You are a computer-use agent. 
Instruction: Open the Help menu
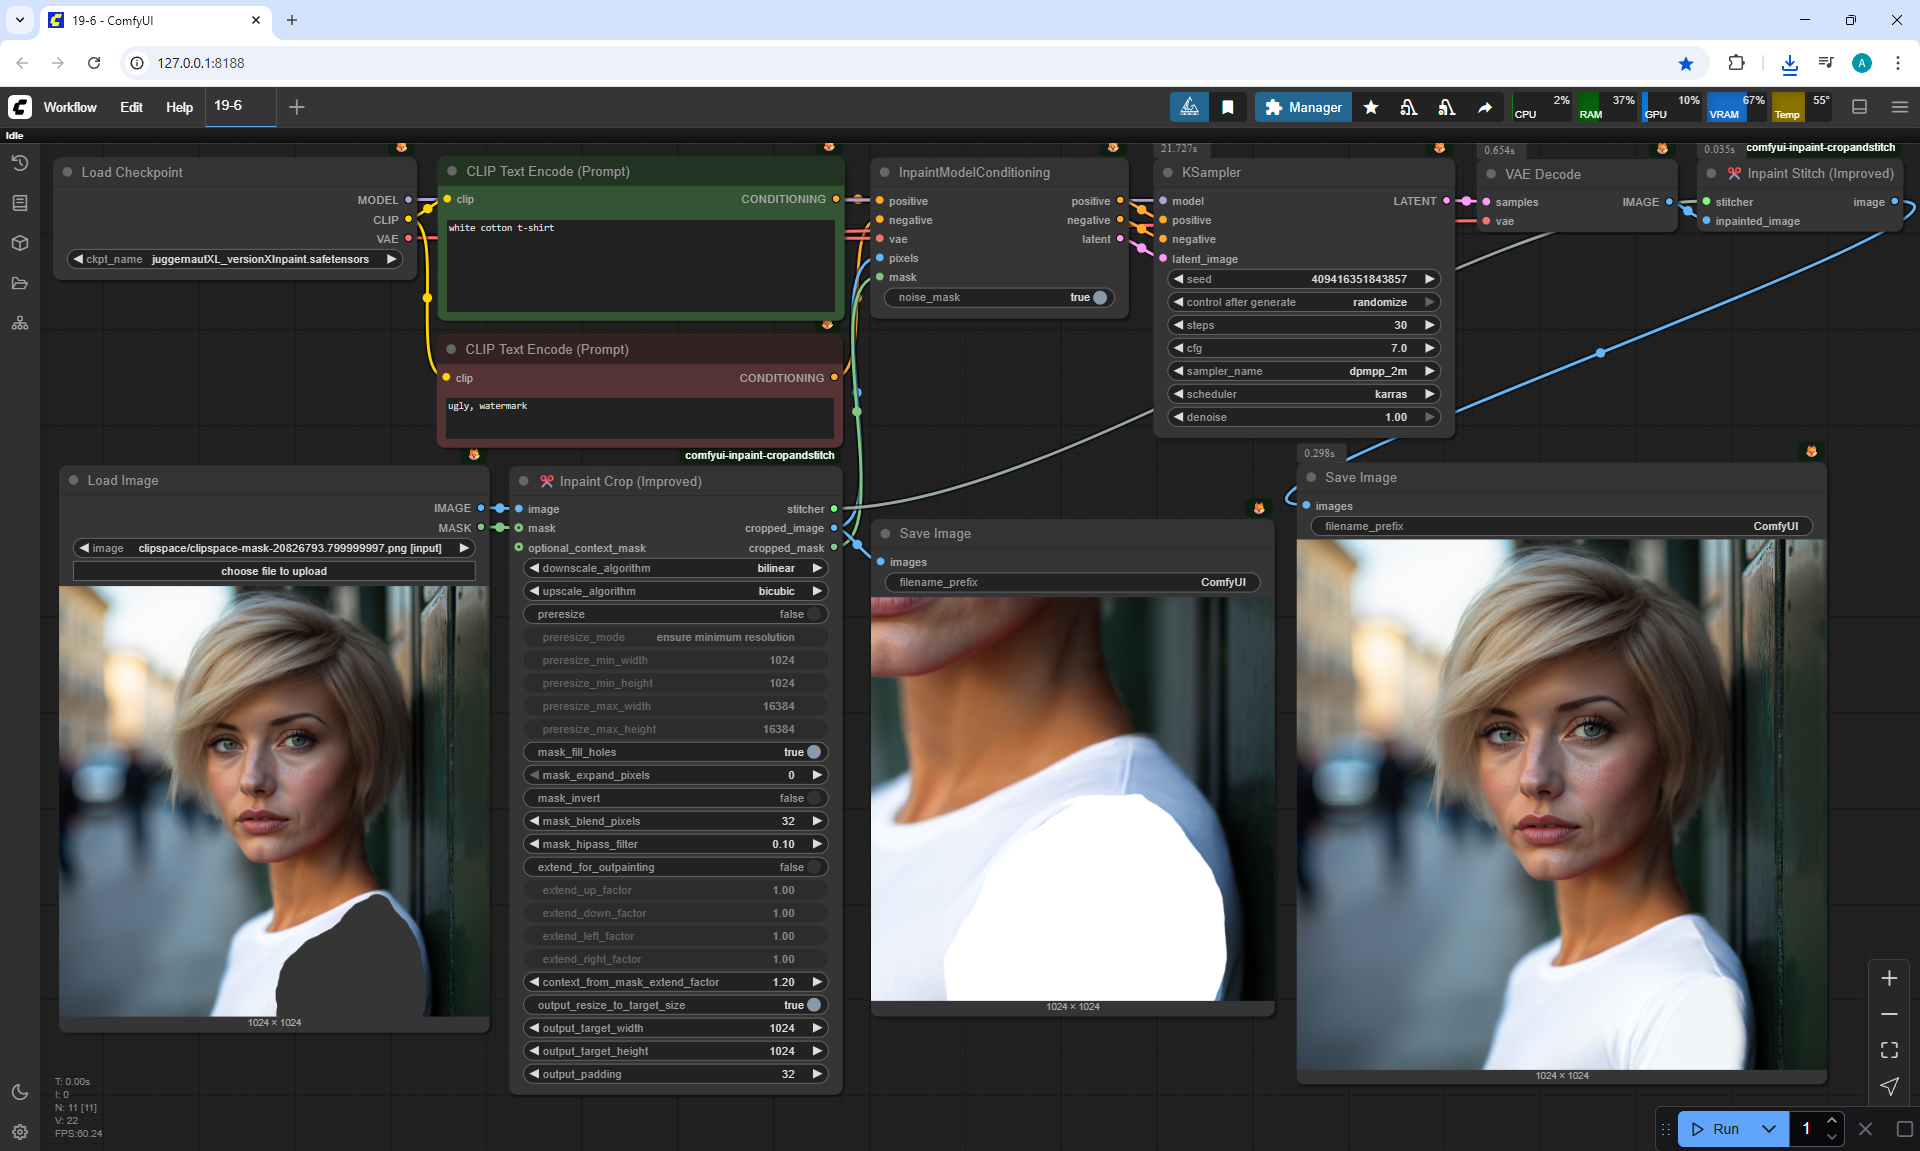click(179, 107)
